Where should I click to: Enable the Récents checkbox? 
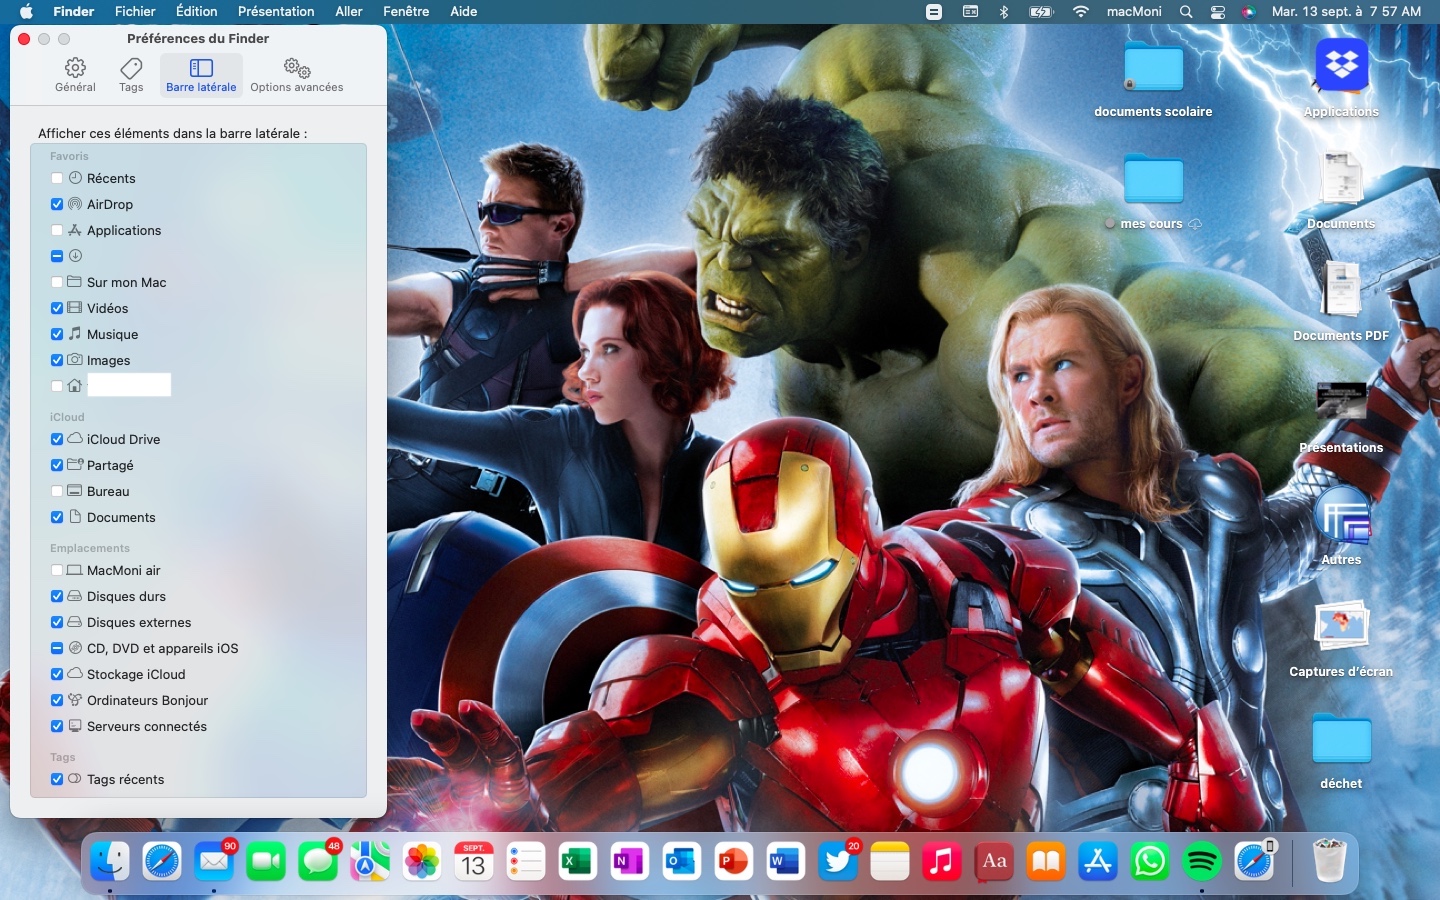point(57,178)
